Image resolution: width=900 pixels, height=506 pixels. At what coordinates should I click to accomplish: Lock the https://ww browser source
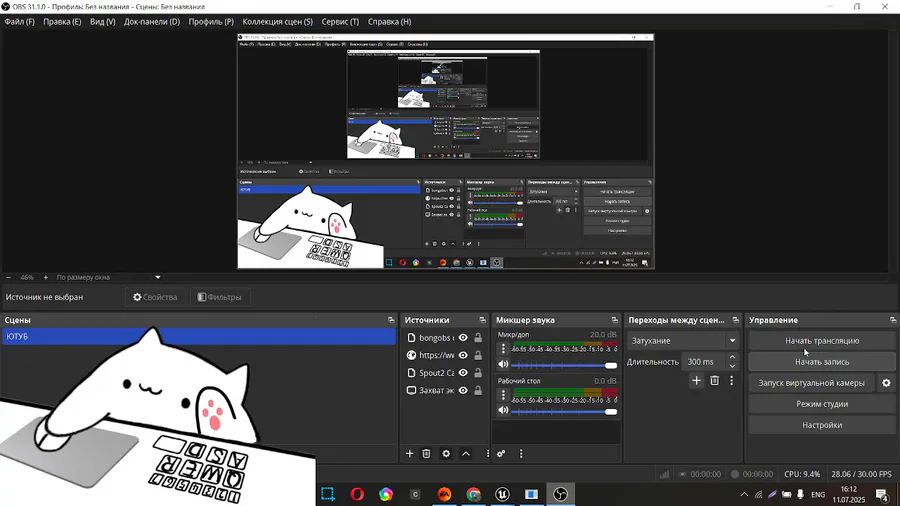(478, 355)
